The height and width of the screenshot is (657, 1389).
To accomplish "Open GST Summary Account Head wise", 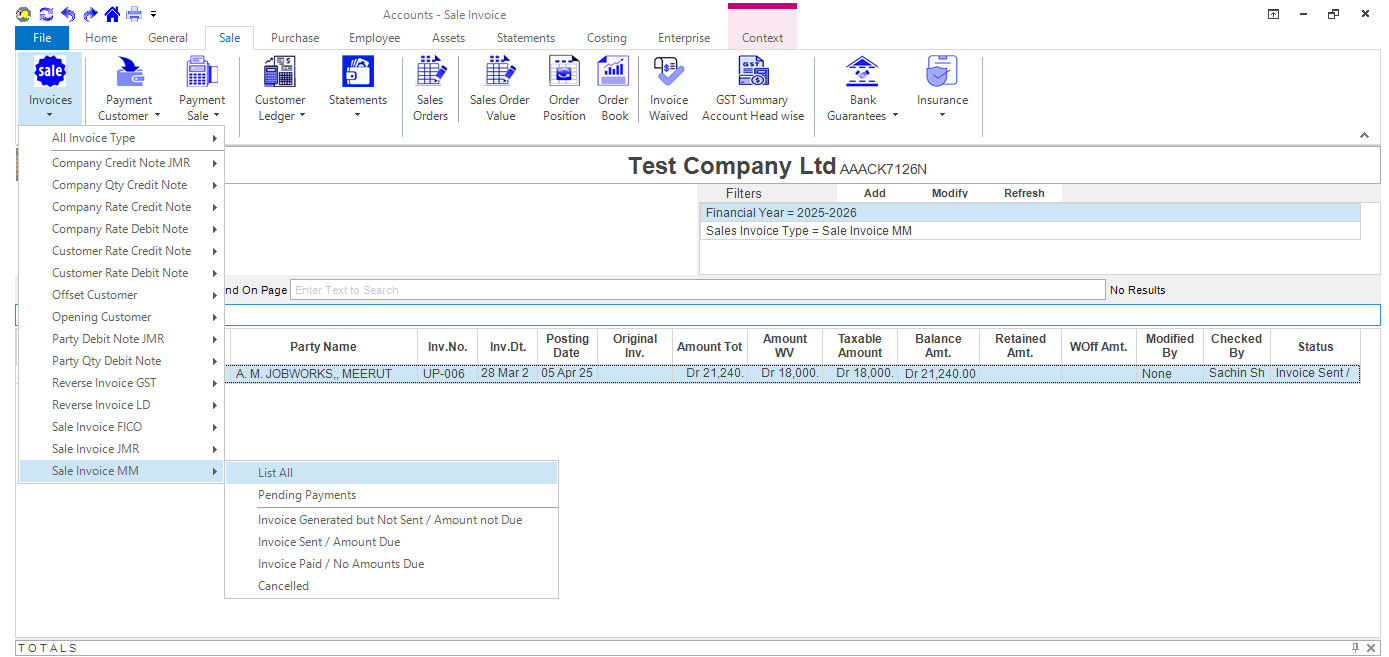I will 752,88.
